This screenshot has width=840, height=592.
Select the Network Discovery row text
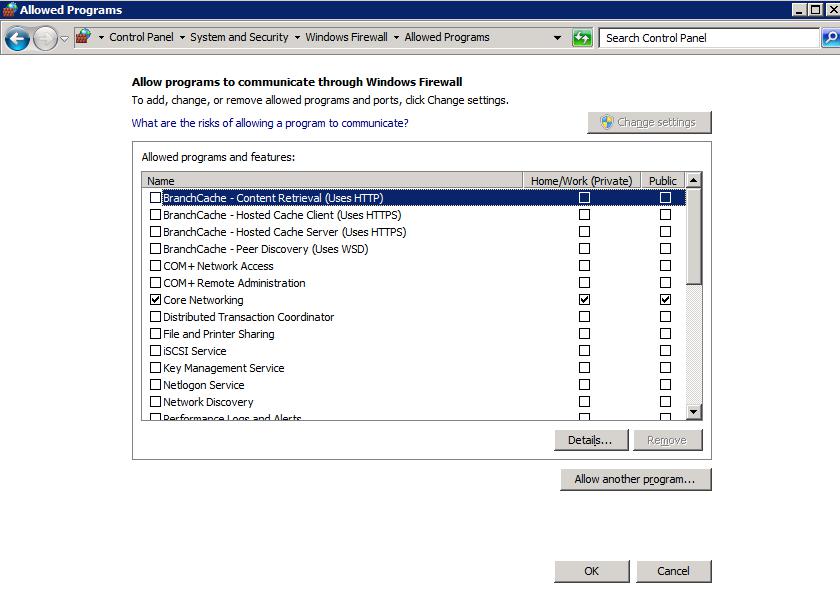[208, 402]
